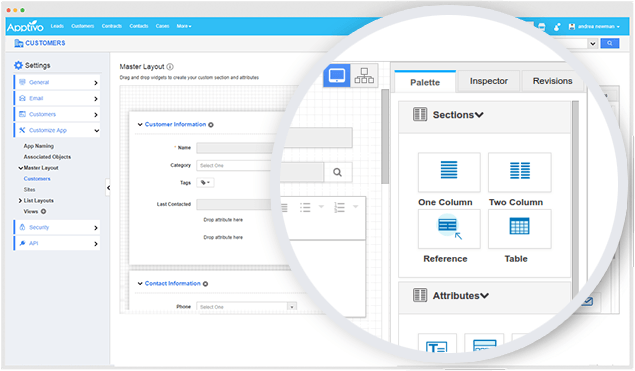
Task: Click the Tags icon dropdown
Action: [x=205, y=183]
